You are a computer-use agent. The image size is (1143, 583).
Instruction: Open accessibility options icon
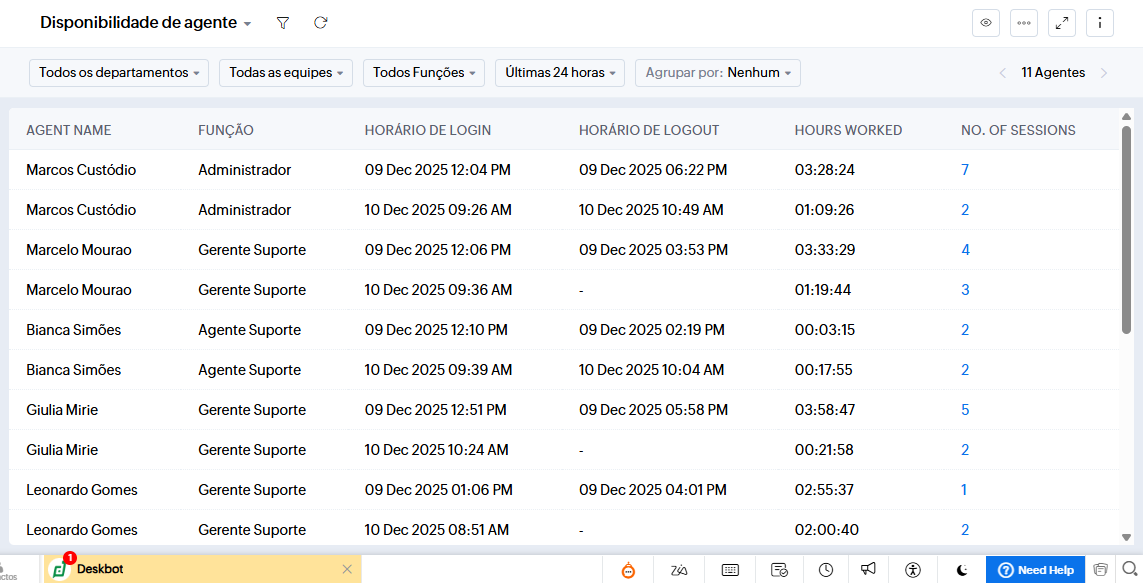coord(912,570)
